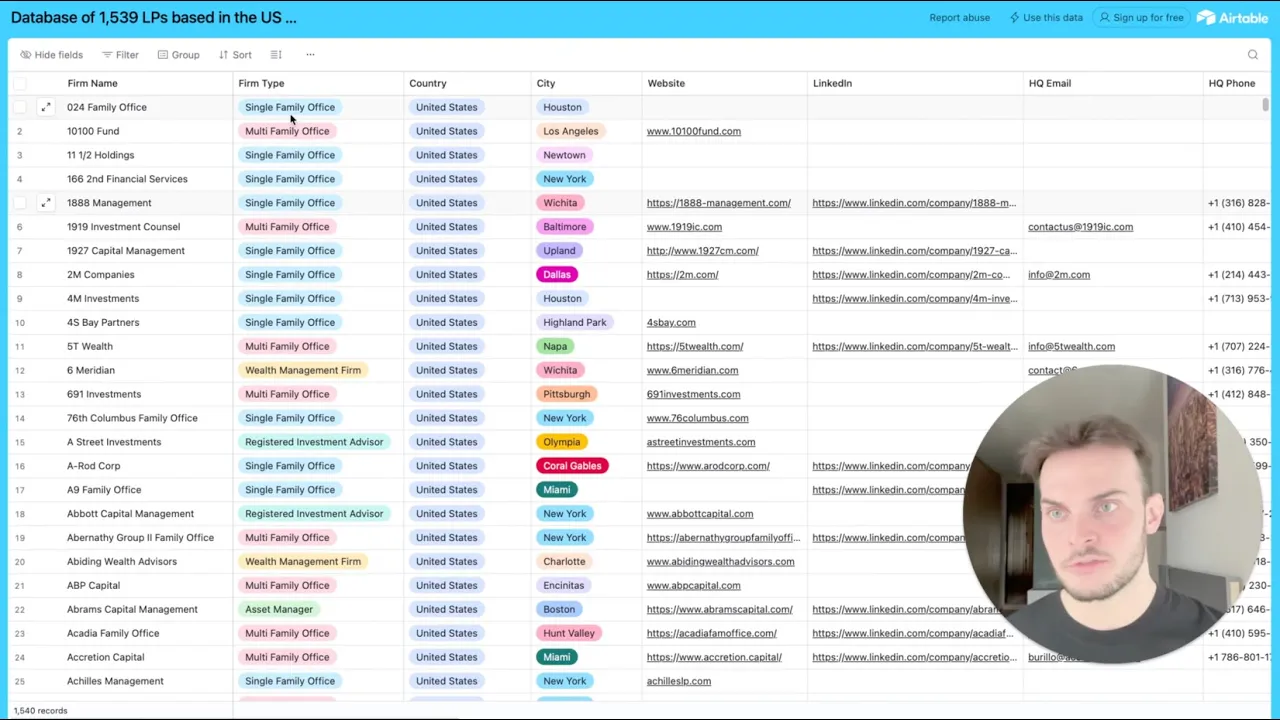Click the Firm Name column header

[92, 83]
